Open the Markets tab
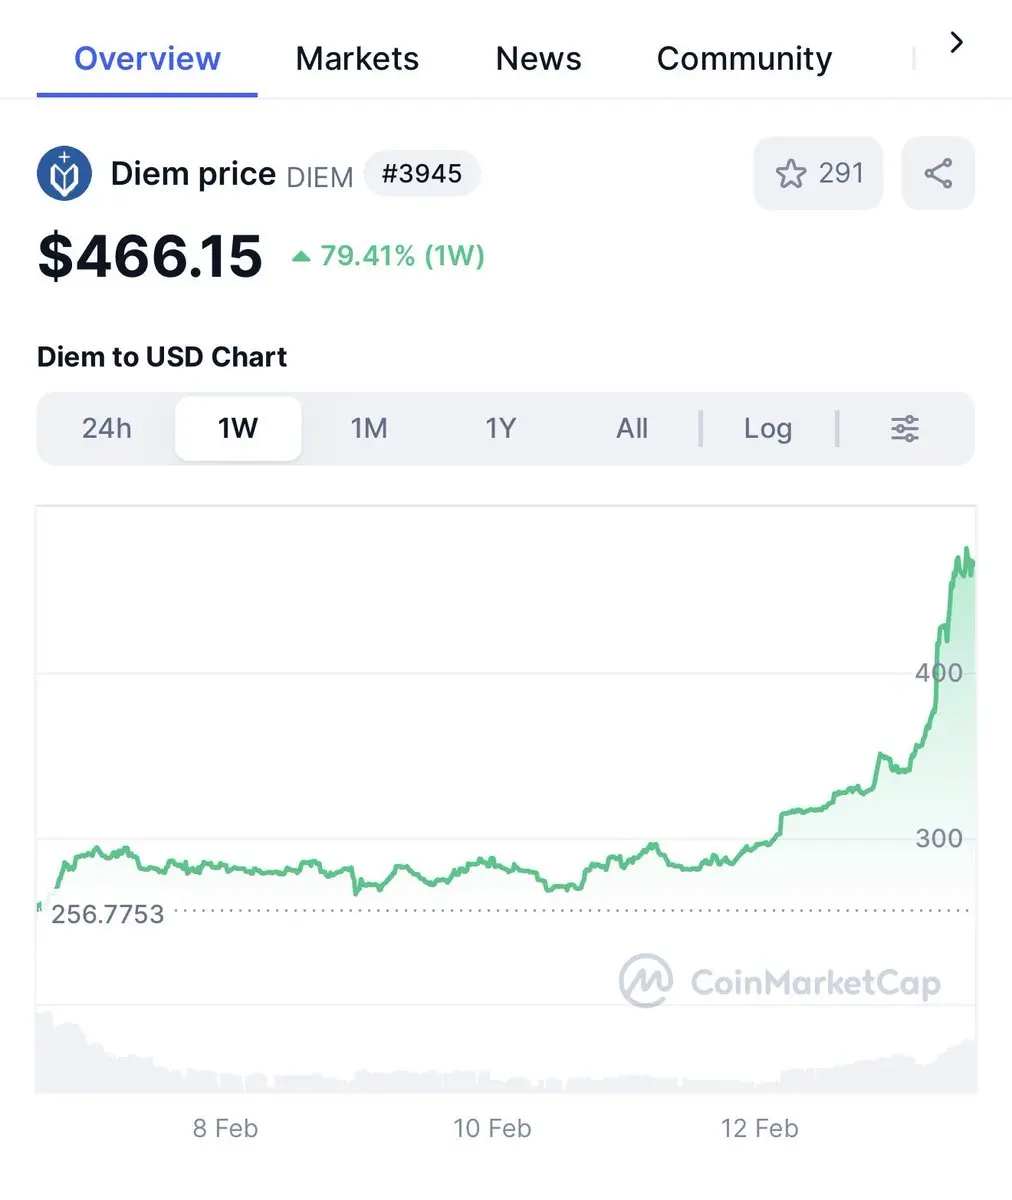 point(357,59)
